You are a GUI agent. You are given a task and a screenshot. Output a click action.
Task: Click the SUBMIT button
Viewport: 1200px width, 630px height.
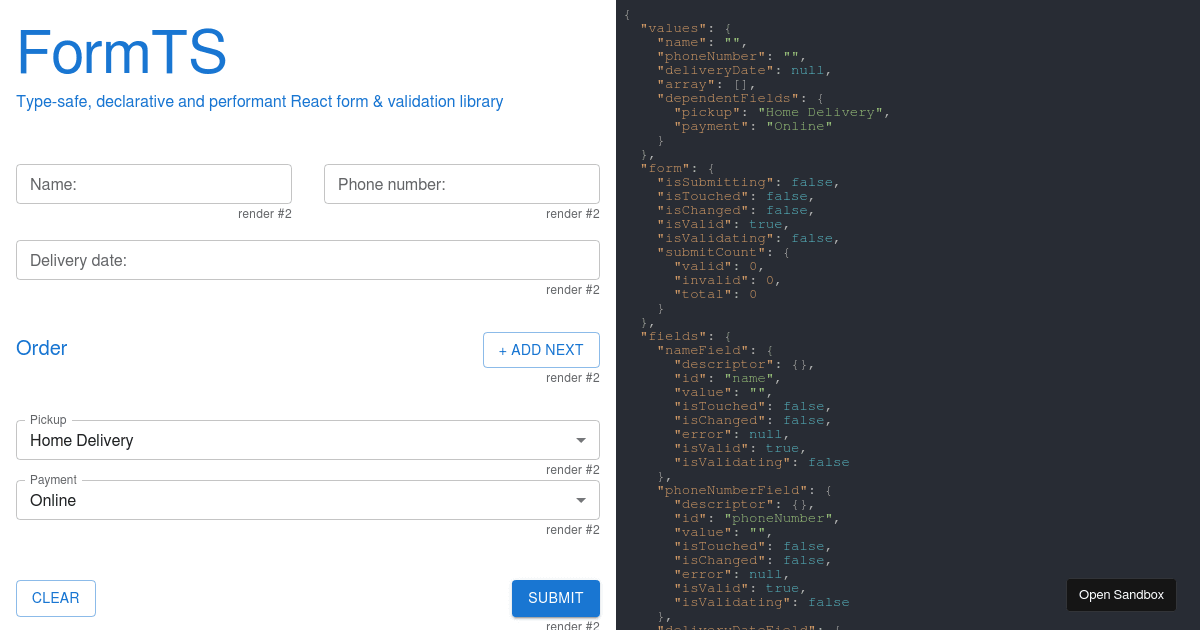[555, 598]
